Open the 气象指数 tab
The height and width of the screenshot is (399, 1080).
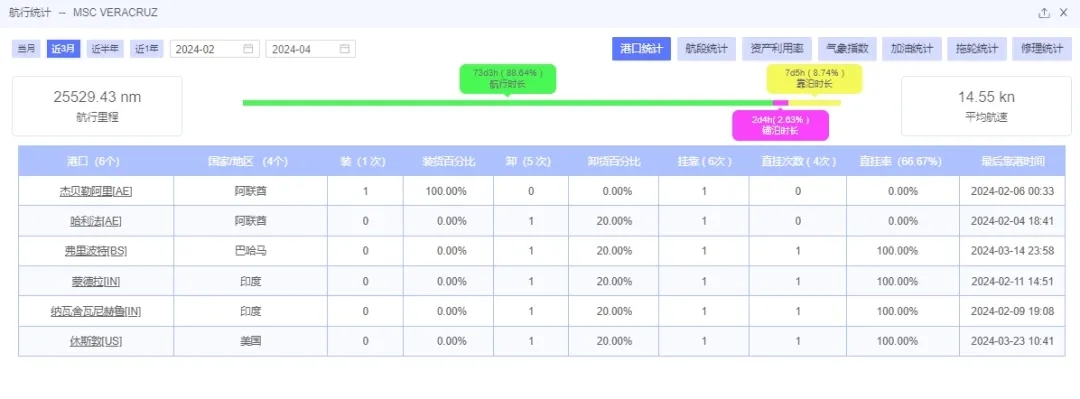point(847,49)
